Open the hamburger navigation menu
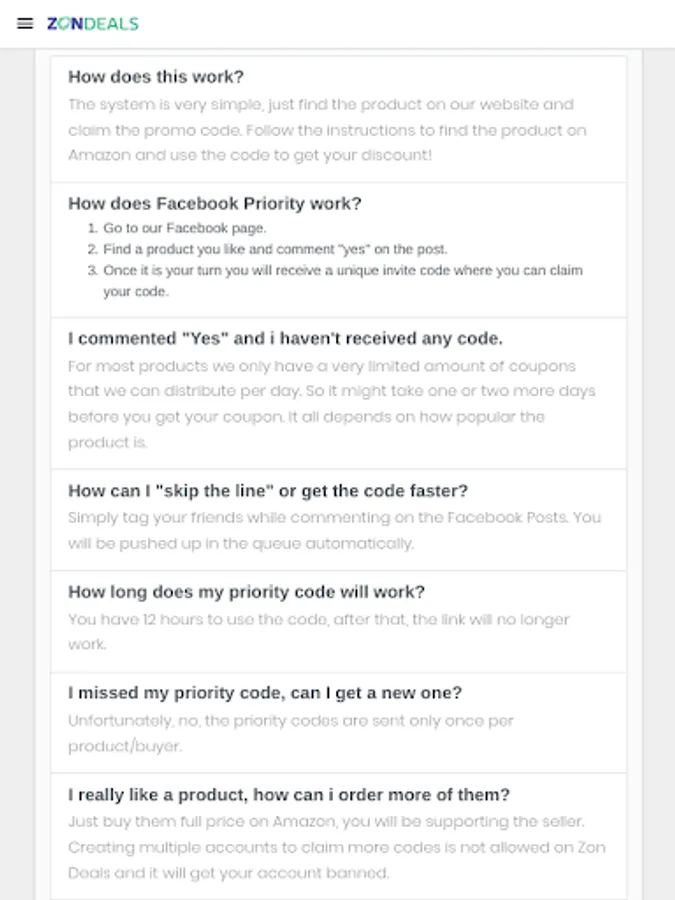675x900 pixels. pos(25,24)
